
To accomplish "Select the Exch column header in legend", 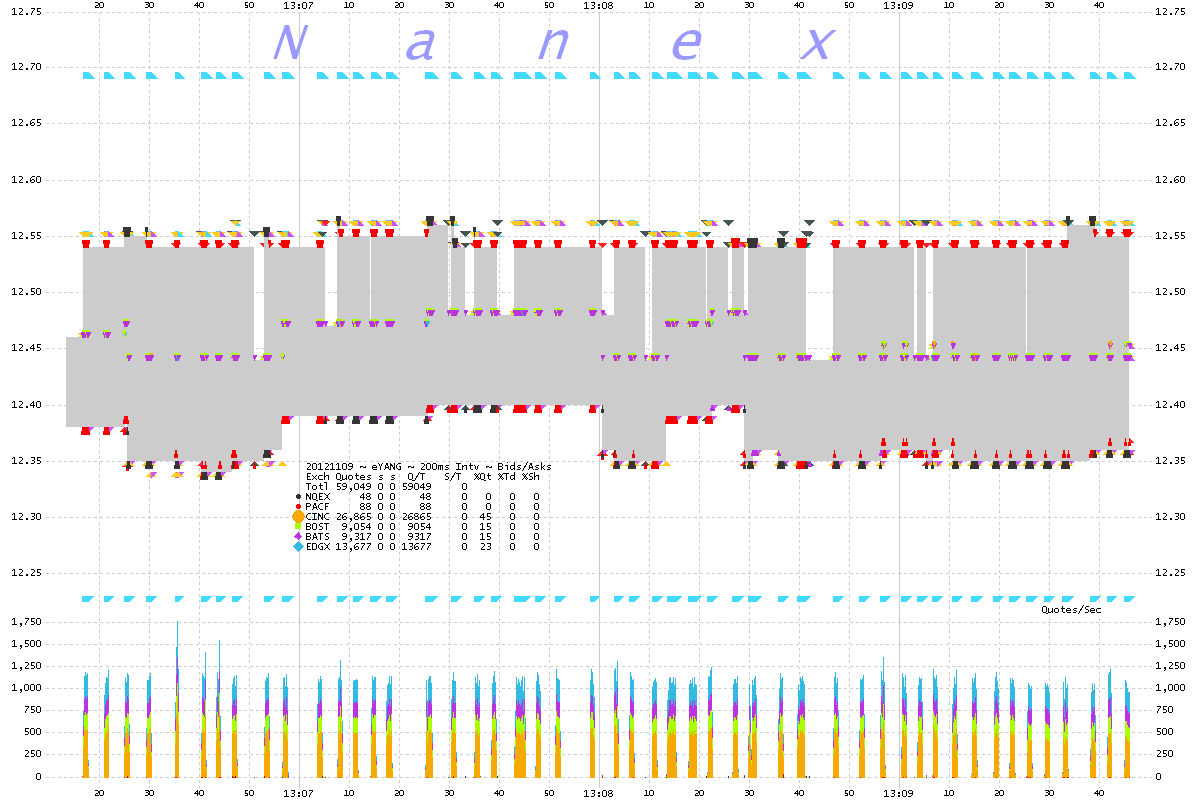I will tap(318, 477).
